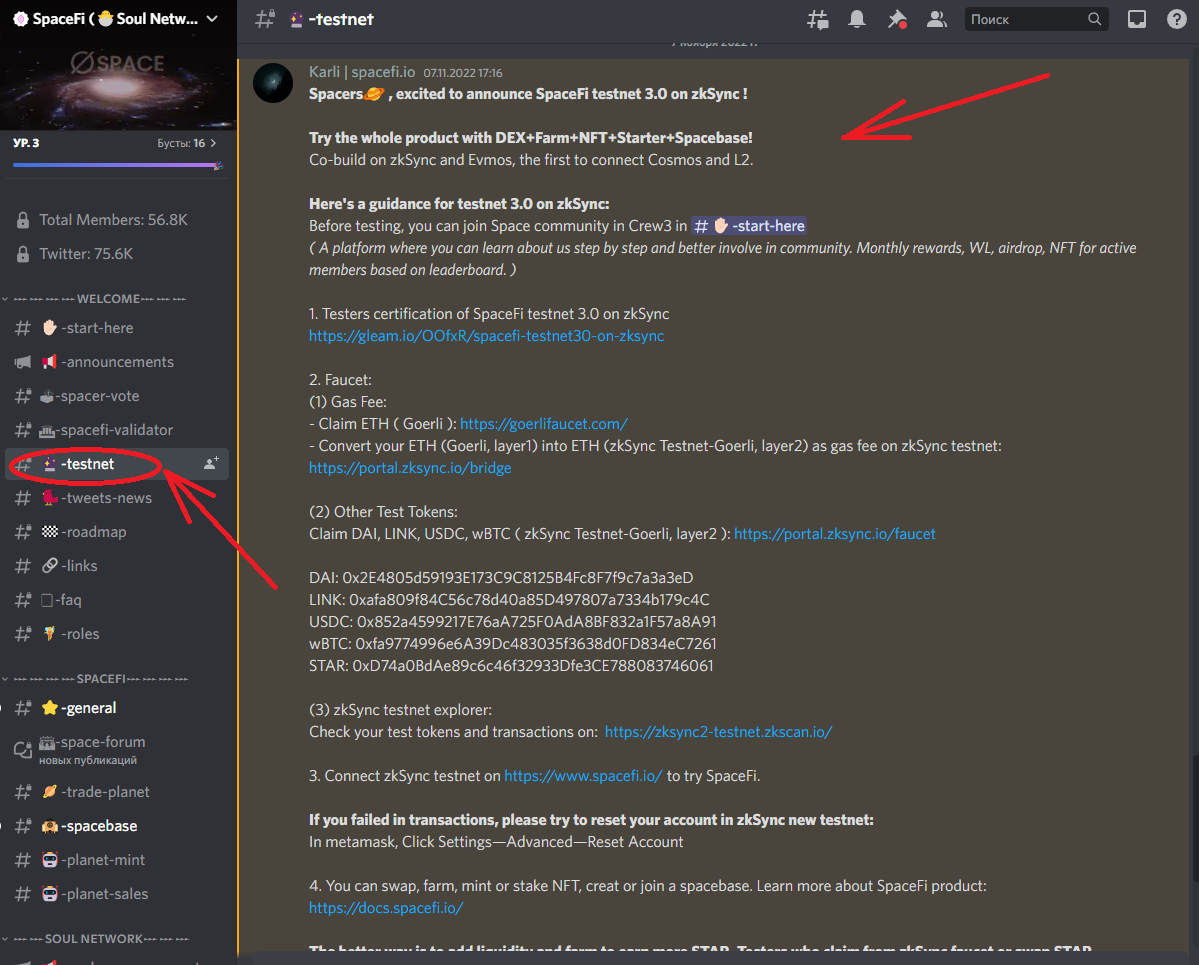This screenshot has height=965, width=1199.
Task: Click the hash icon in the channel header
Action: (265, 19)
